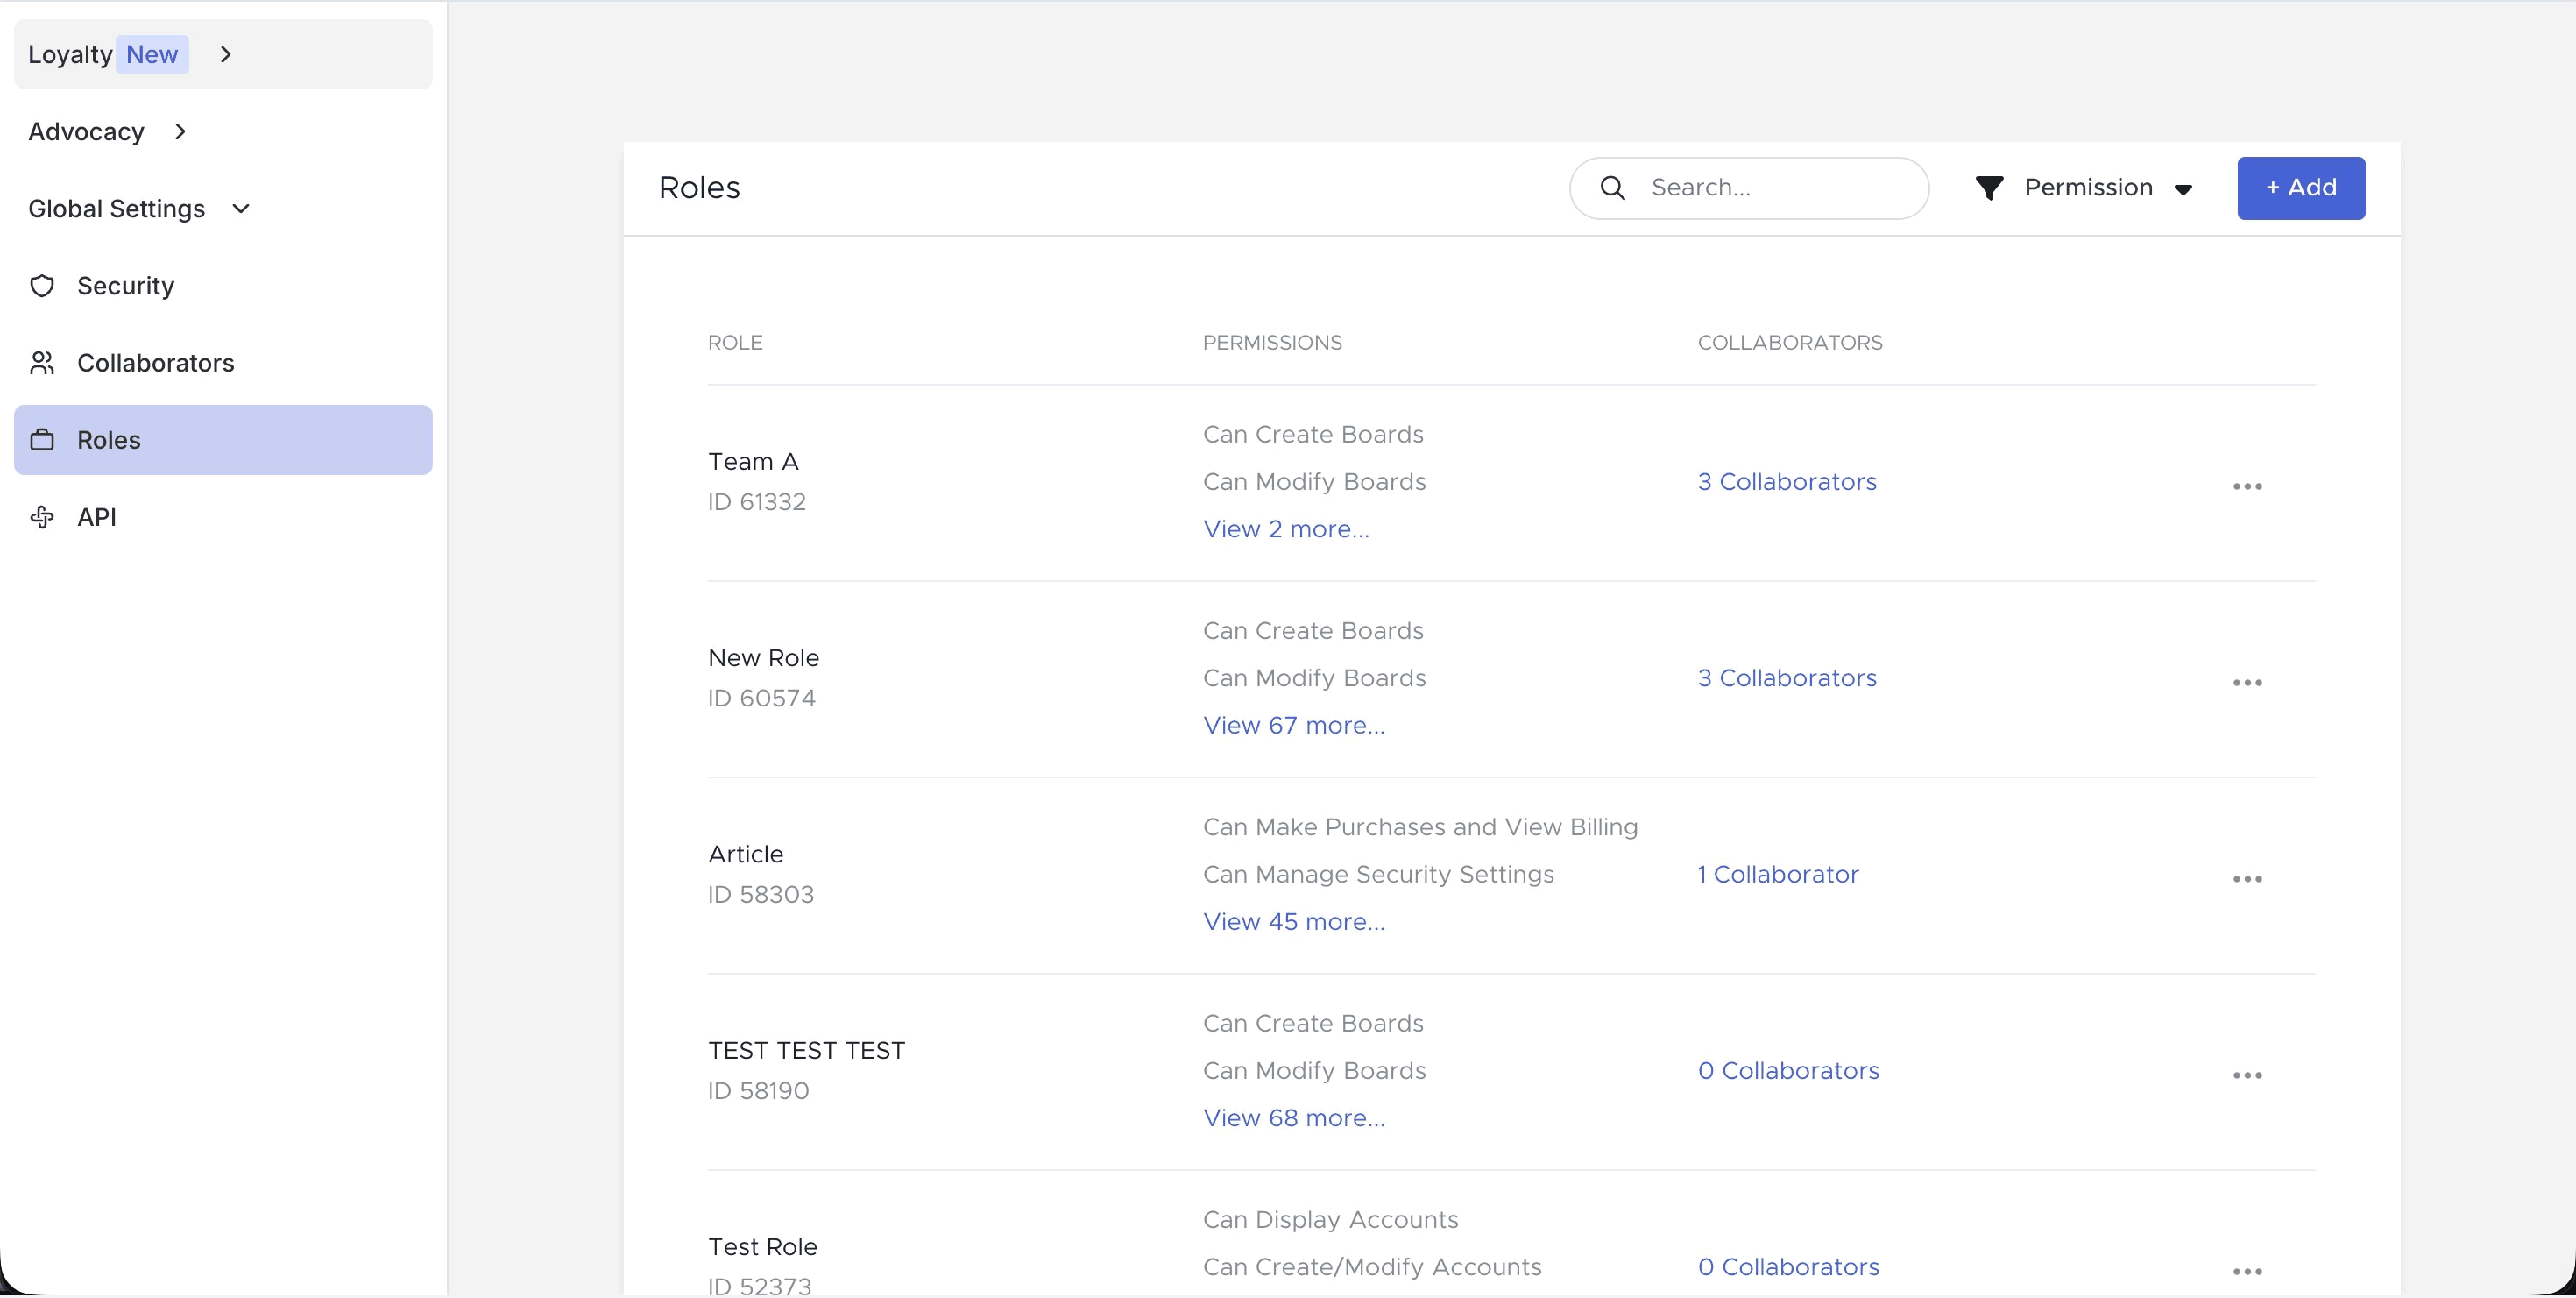Open 0 Collaborators link for Test Role
This screenshot has height=1298, width=2576.
click(x=1789, y=1267)
